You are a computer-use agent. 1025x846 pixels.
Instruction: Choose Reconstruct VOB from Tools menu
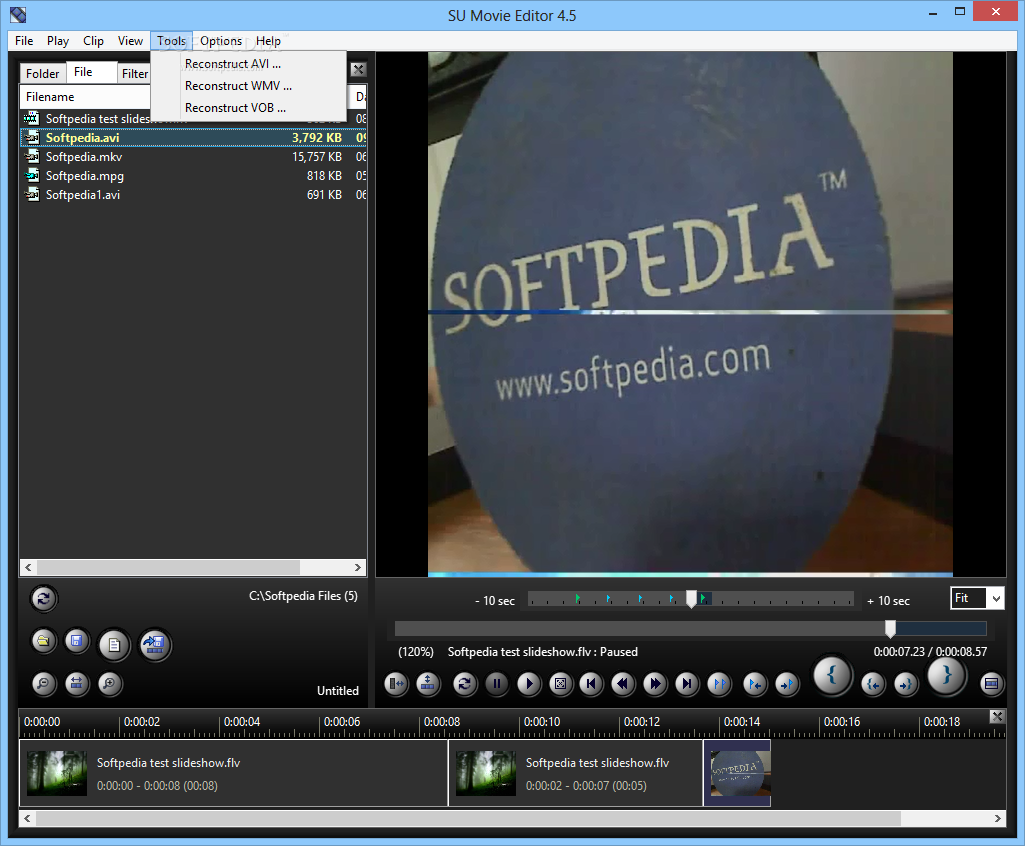(248, 108)
